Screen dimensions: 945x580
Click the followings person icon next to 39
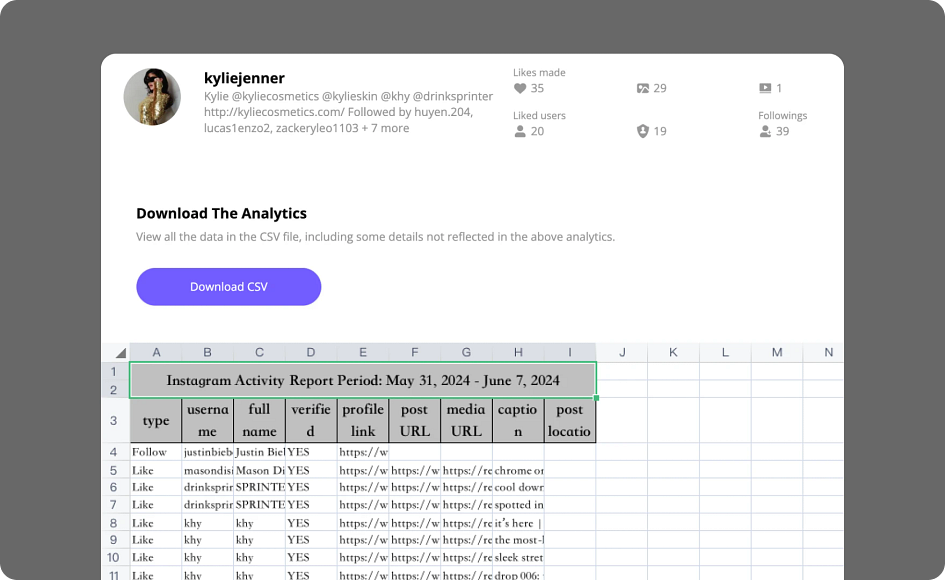point(765,131)
